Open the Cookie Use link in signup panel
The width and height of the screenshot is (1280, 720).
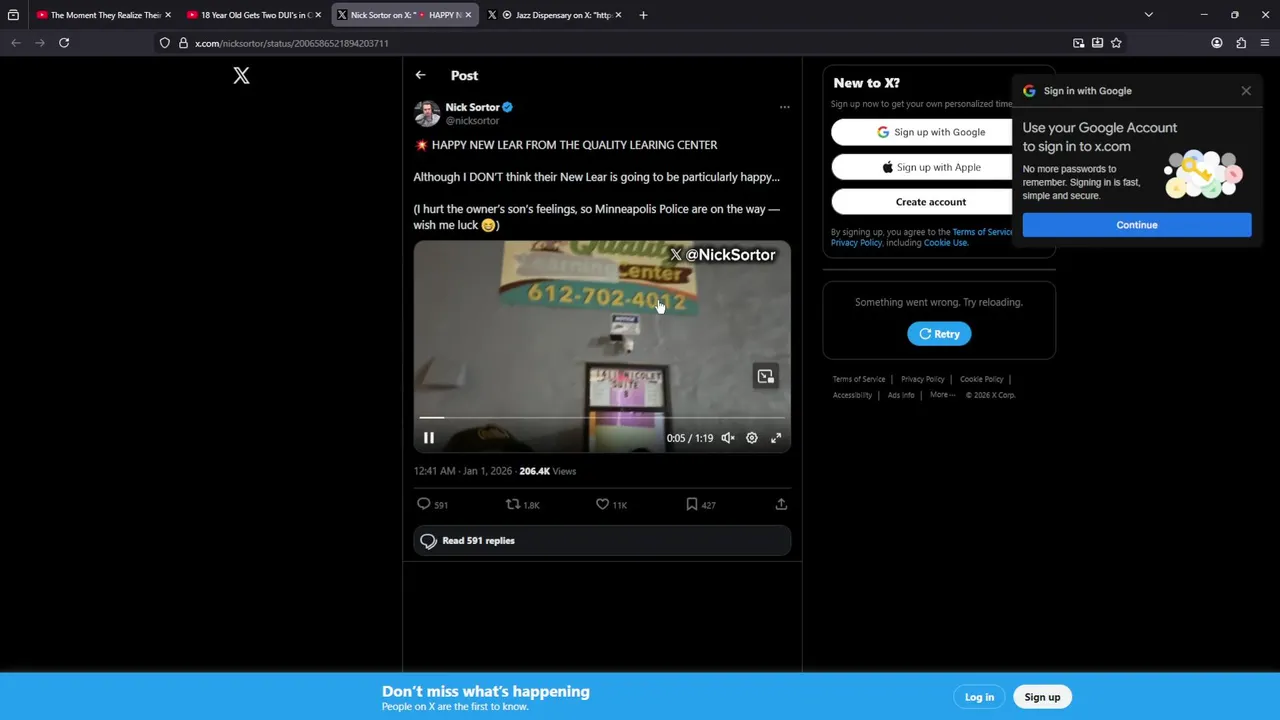(945, 243)
